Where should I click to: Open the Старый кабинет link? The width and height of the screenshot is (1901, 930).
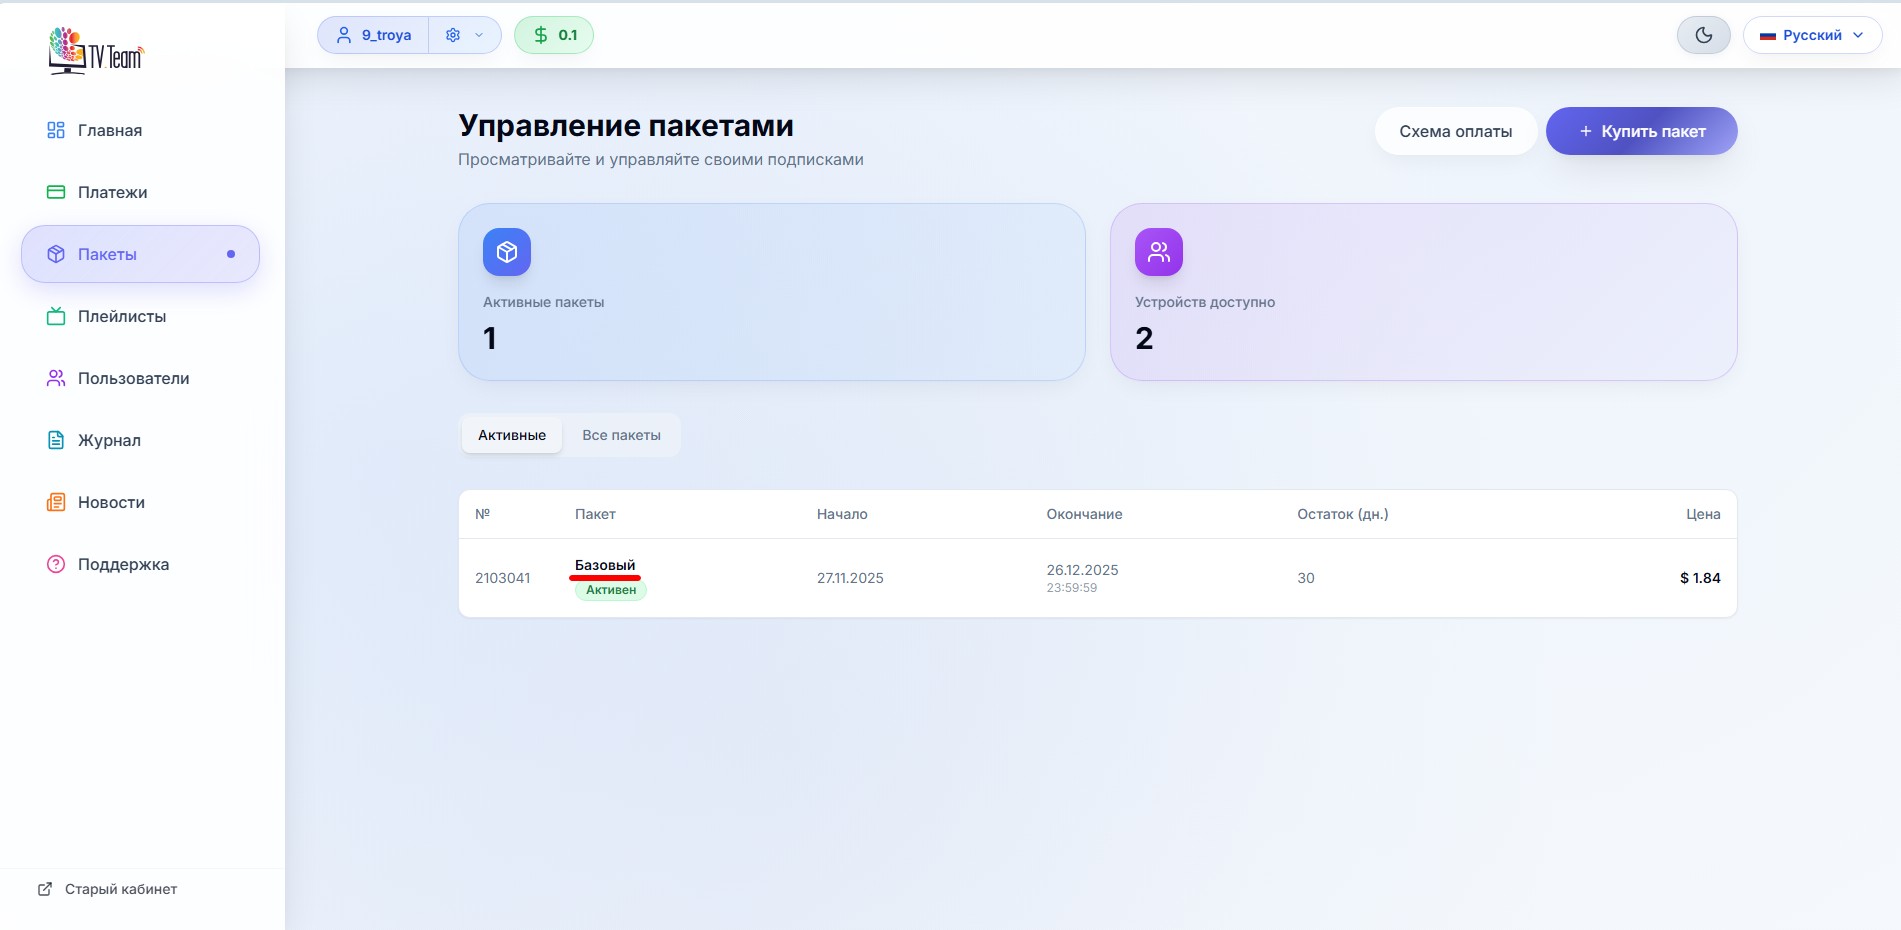coord(108,889)
